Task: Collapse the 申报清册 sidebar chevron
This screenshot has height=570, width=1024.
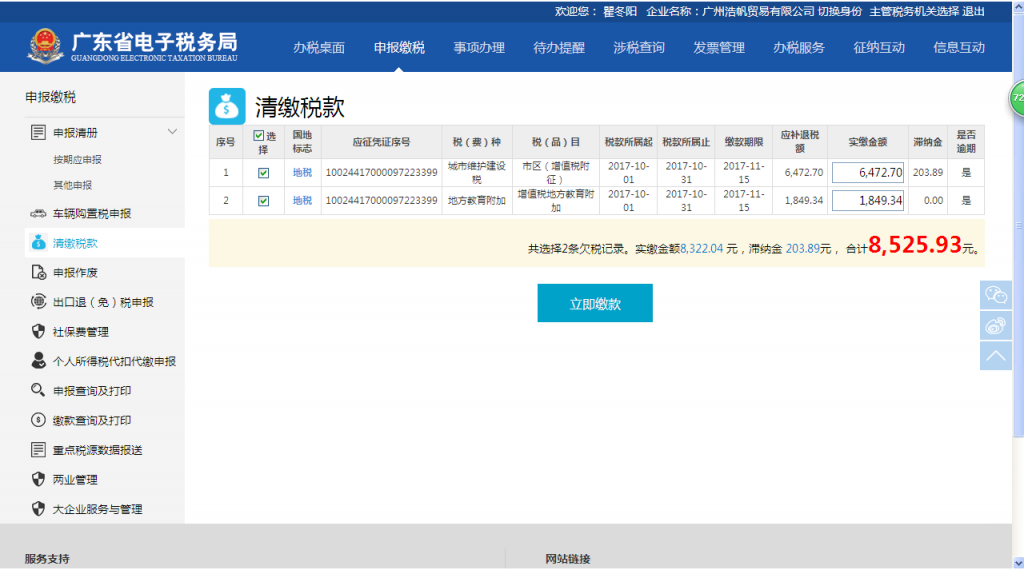Action: click(172, 132)
